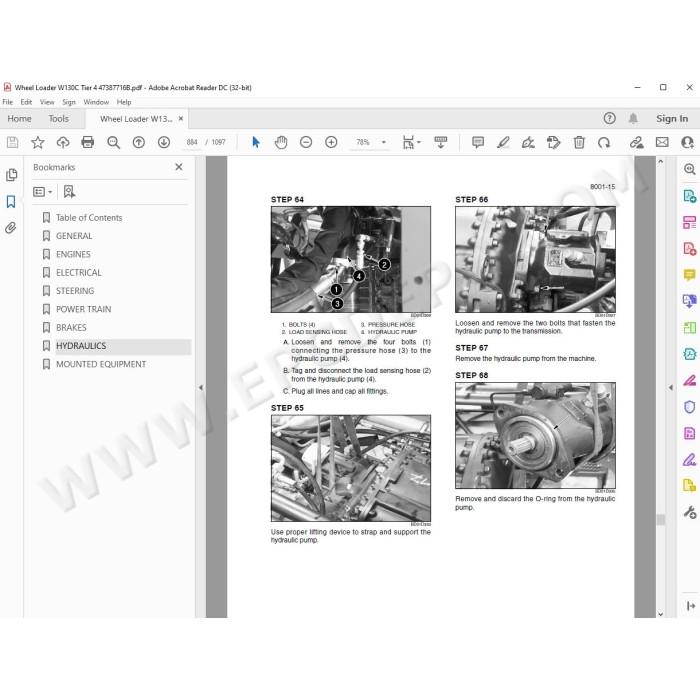The height and width of the screenshot is (700, 700).
Task: Toggle the Bookmarks panel icon in sidebar
Action: (x=11, y=202)
